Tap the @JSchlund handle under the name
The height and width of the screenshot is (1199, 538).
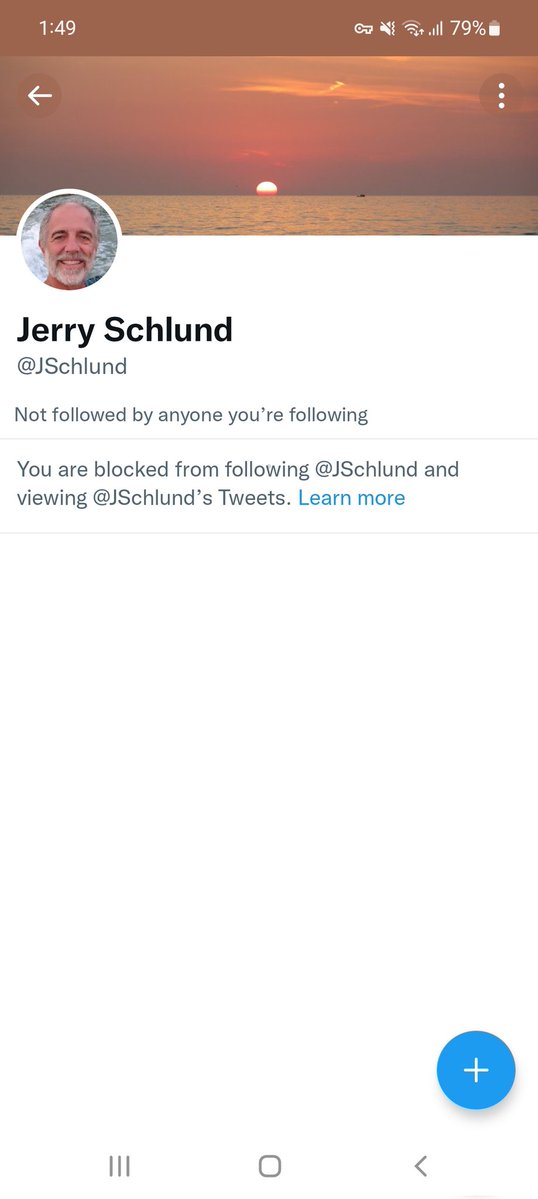click(72, 366)
